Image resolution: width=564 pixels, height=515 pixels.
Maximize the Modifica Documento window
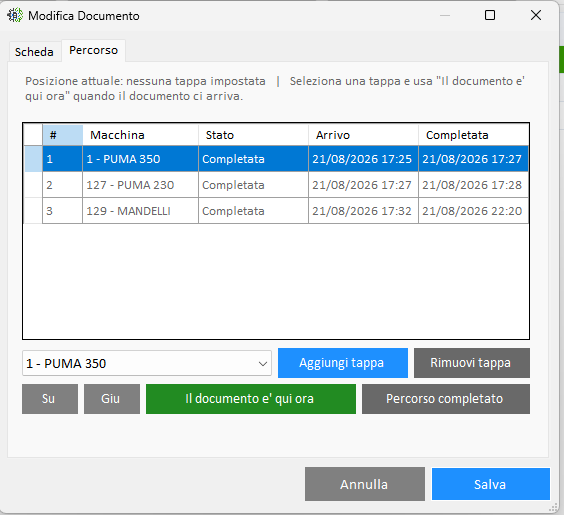click(x=490, y=15)
